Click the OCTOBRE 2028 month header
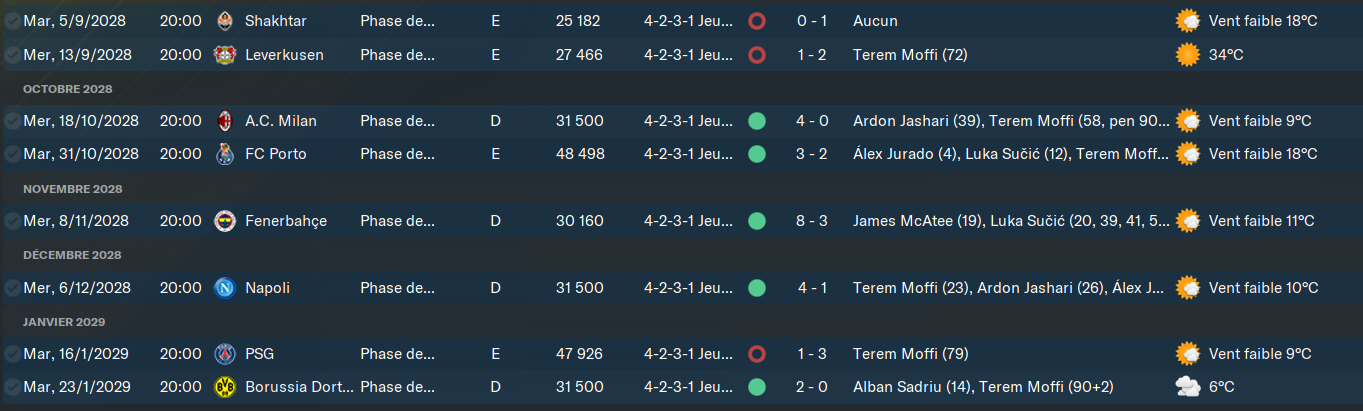 (x=68, y=89)
